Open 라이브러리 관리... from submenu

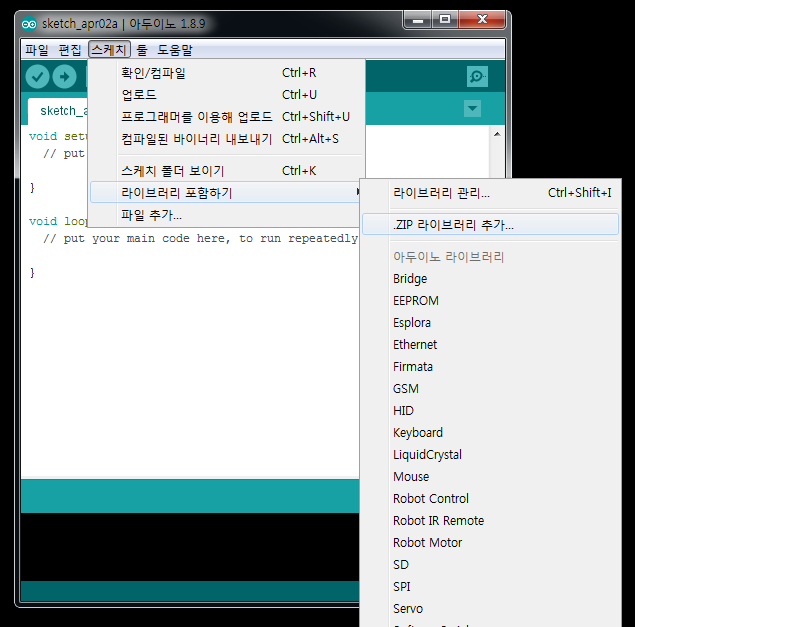[490, 193]
